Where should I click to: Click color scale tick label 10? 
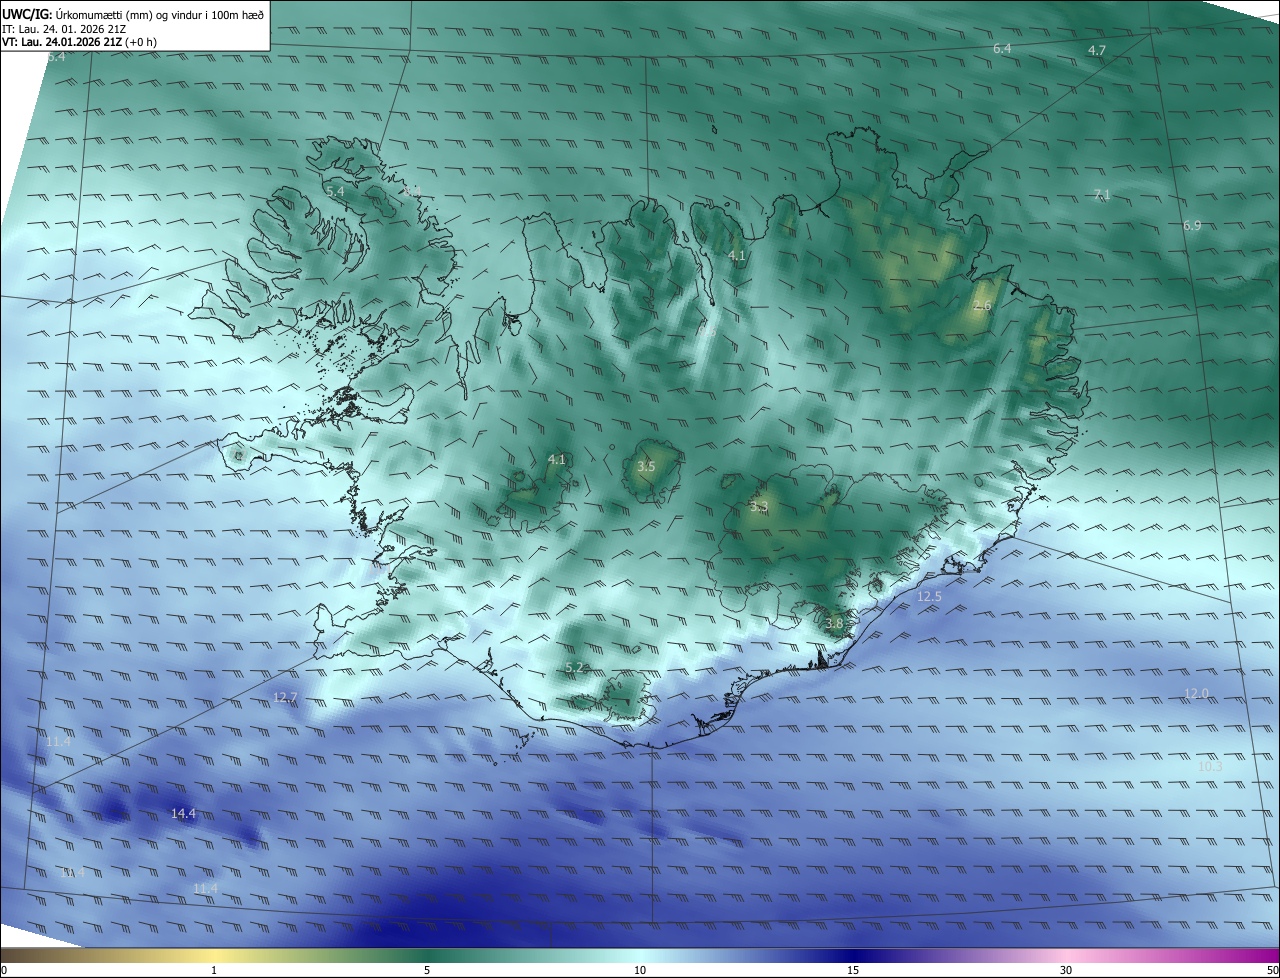click(x=640, y=970)
